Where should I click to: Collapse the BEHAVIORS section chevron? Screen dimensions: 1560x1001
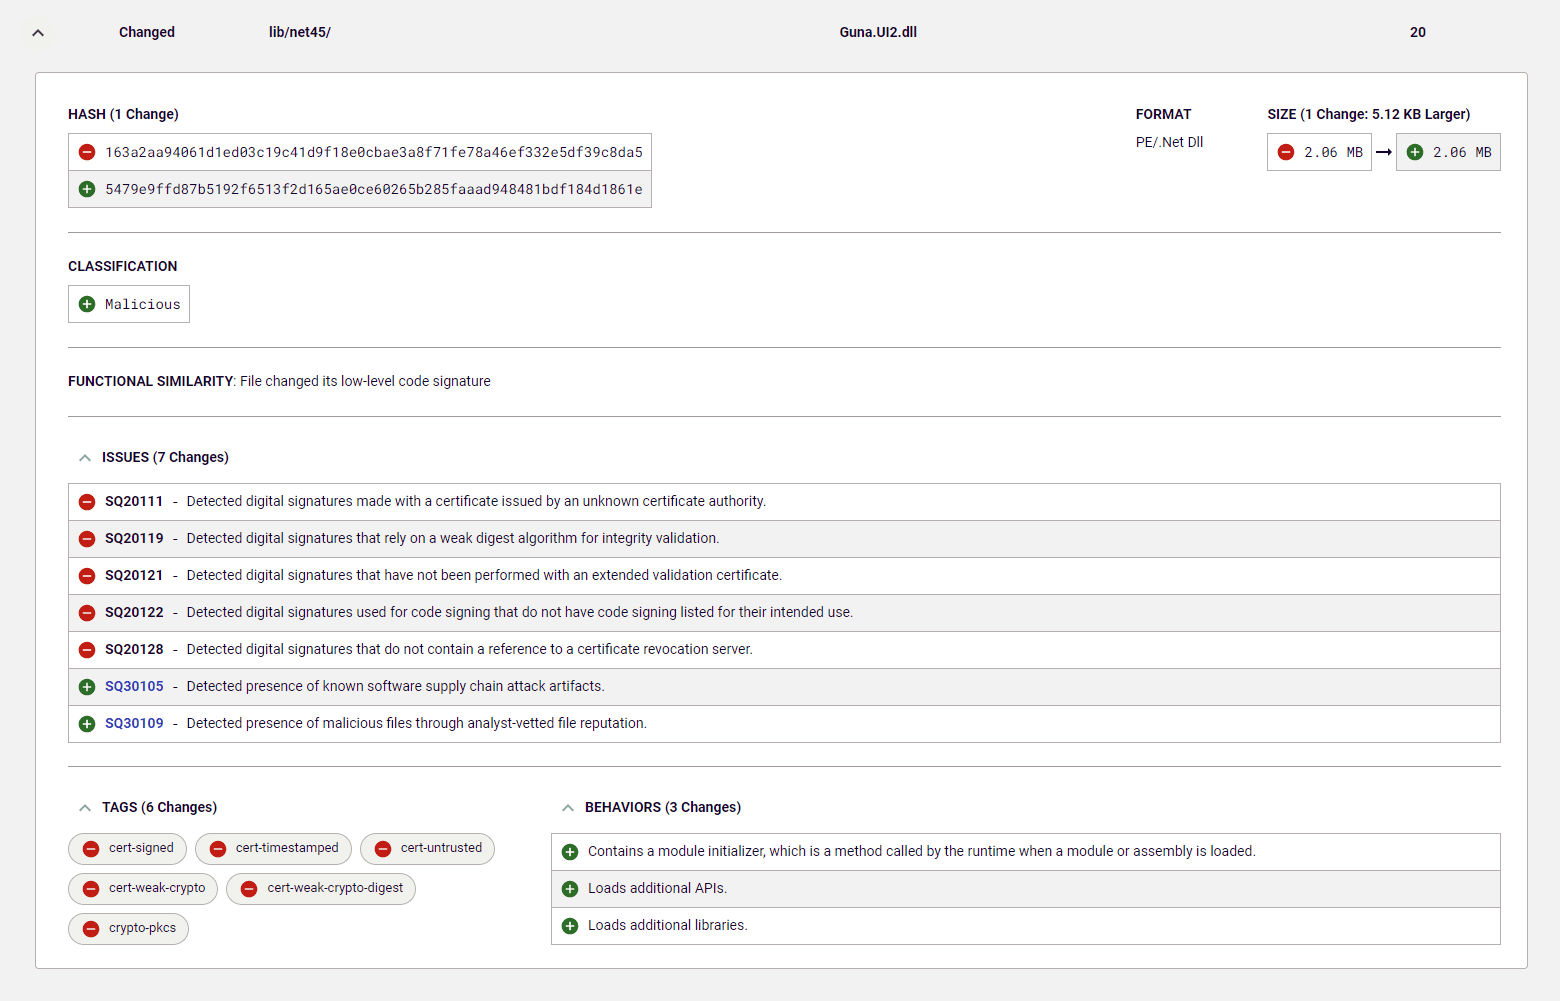tap(568, 808)
